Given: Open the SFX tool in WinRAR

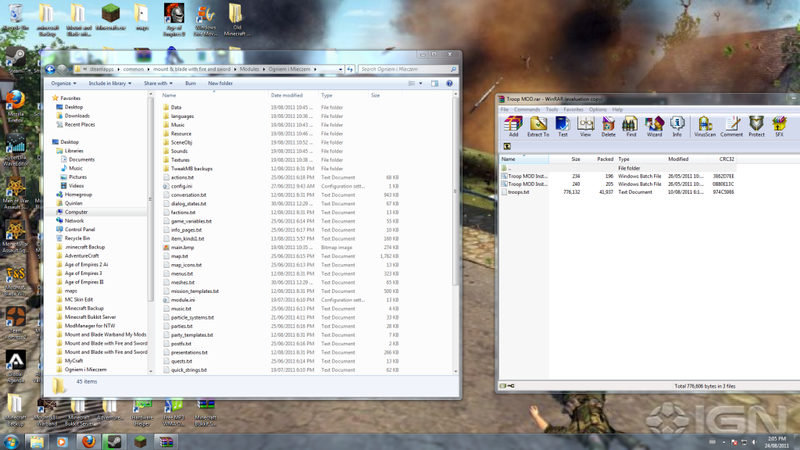Looking at the screenshot, I should pyautogui.click(x=779, y=126).
